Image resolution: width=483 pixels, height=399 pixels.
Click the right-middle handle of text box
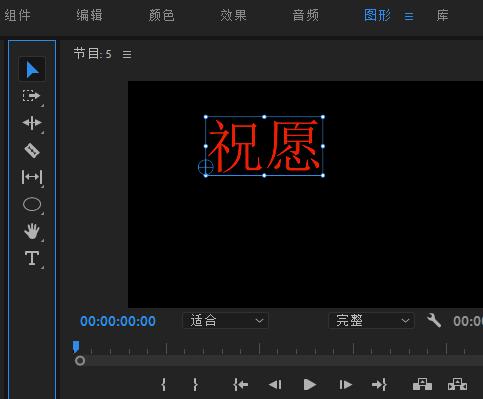tap(323, 146)
